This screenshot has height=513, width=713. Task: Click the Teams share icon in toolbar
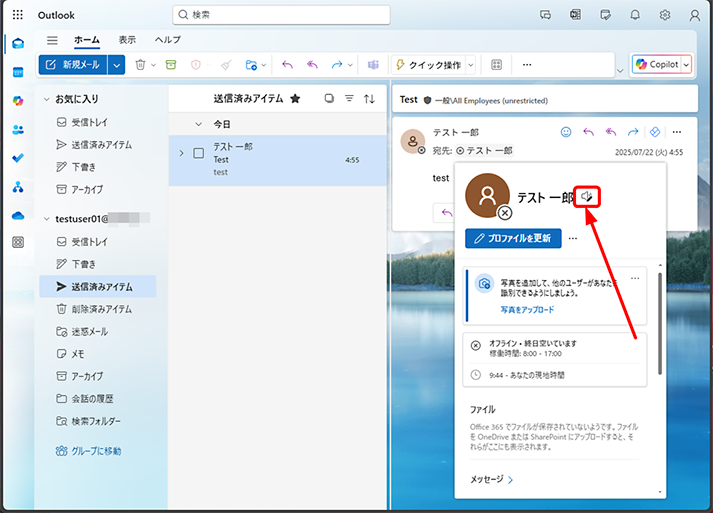click(x=373, y=65)
